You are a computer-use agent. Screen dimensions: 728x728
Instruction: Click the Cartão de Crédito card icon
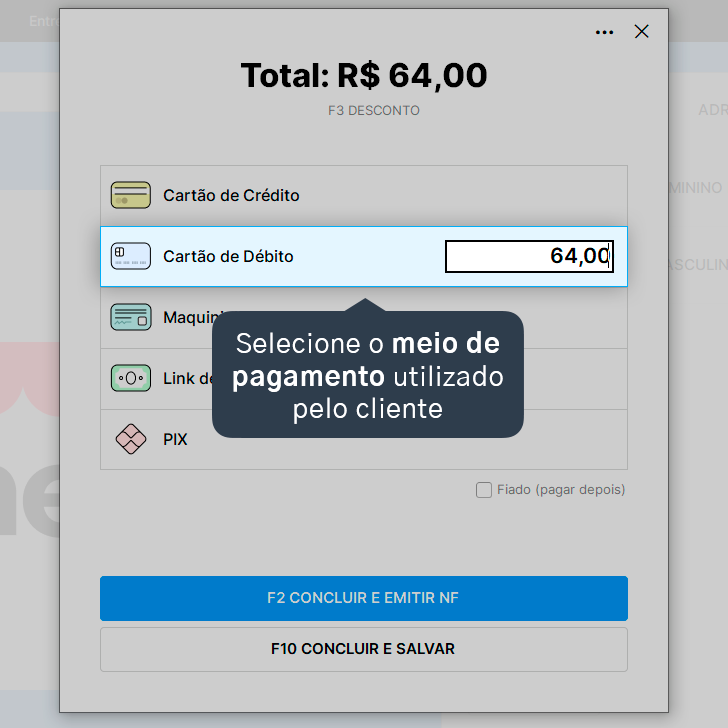pyautogui.click(x=130, y=195)
